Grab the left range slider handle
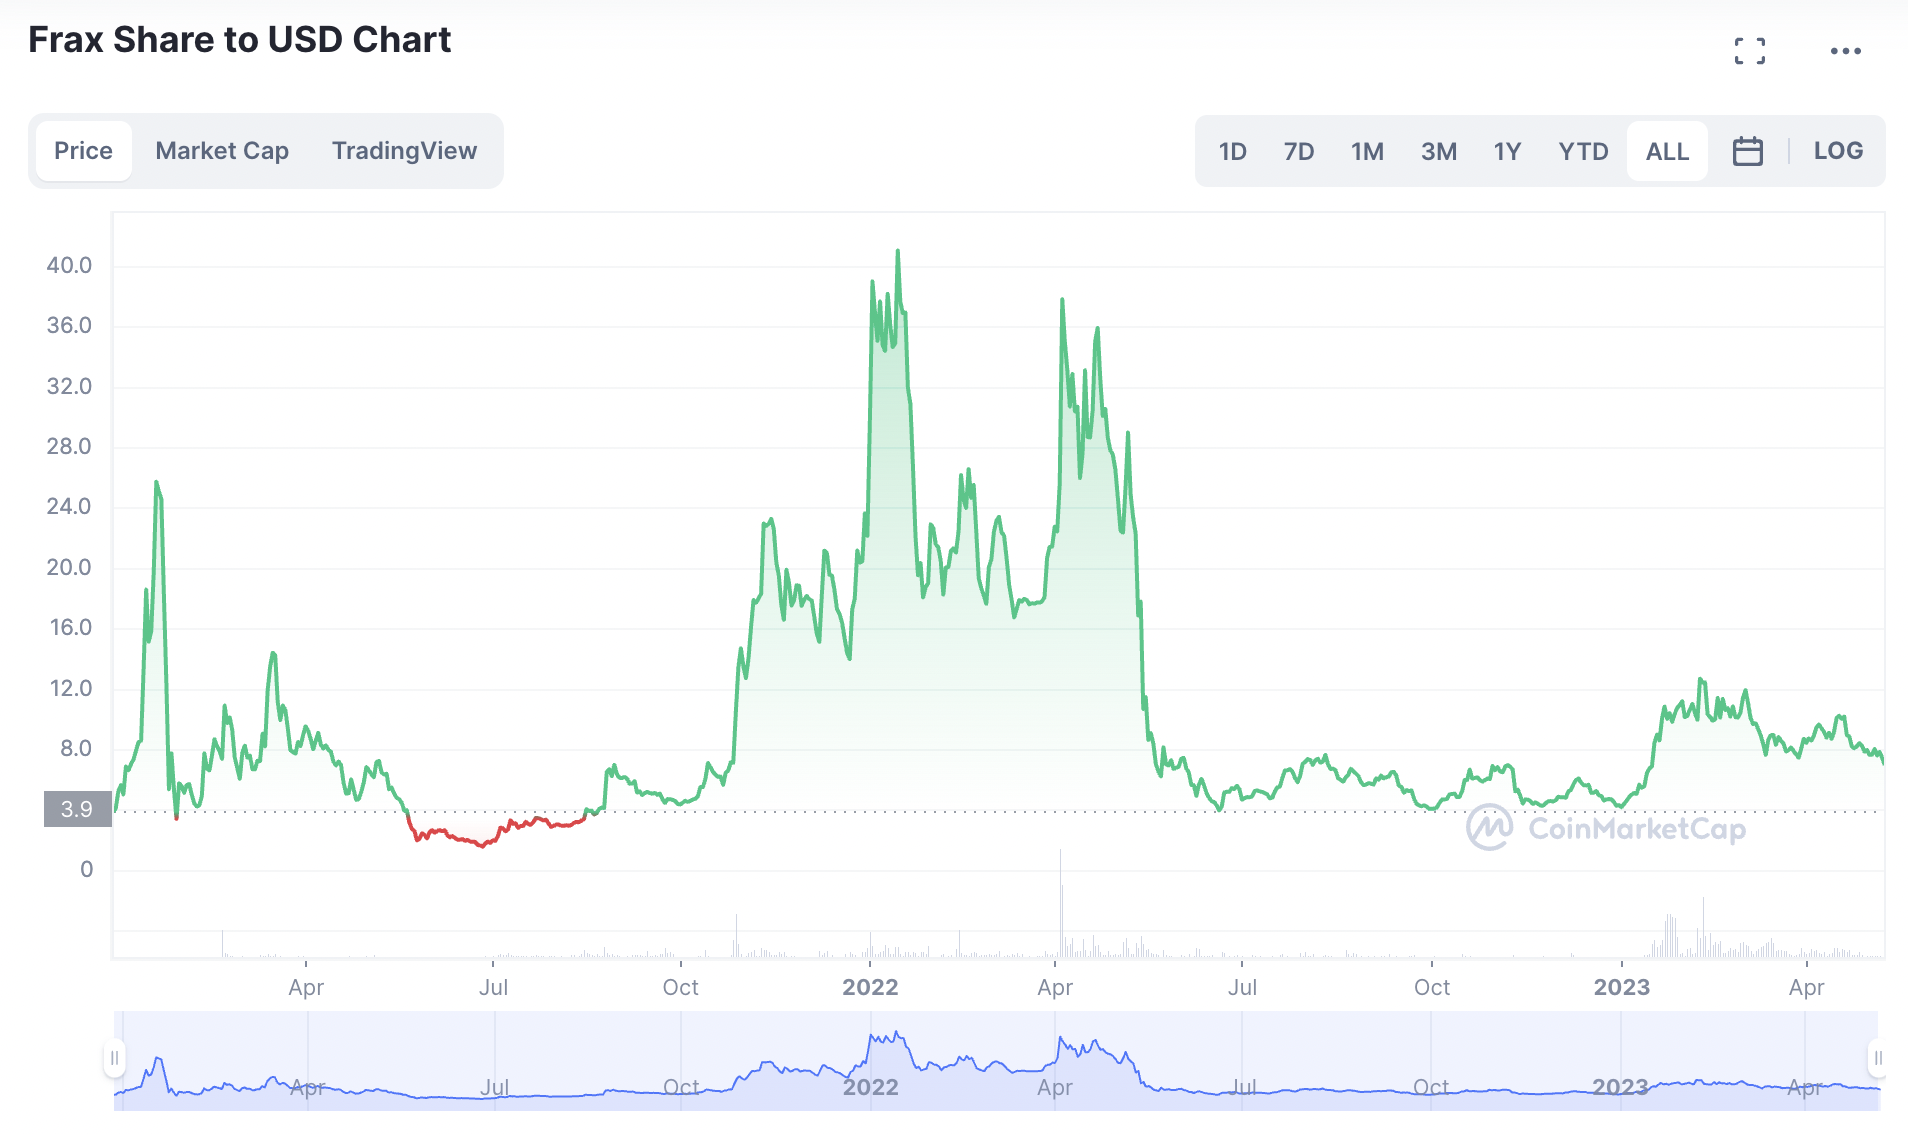 [114, 1058]
